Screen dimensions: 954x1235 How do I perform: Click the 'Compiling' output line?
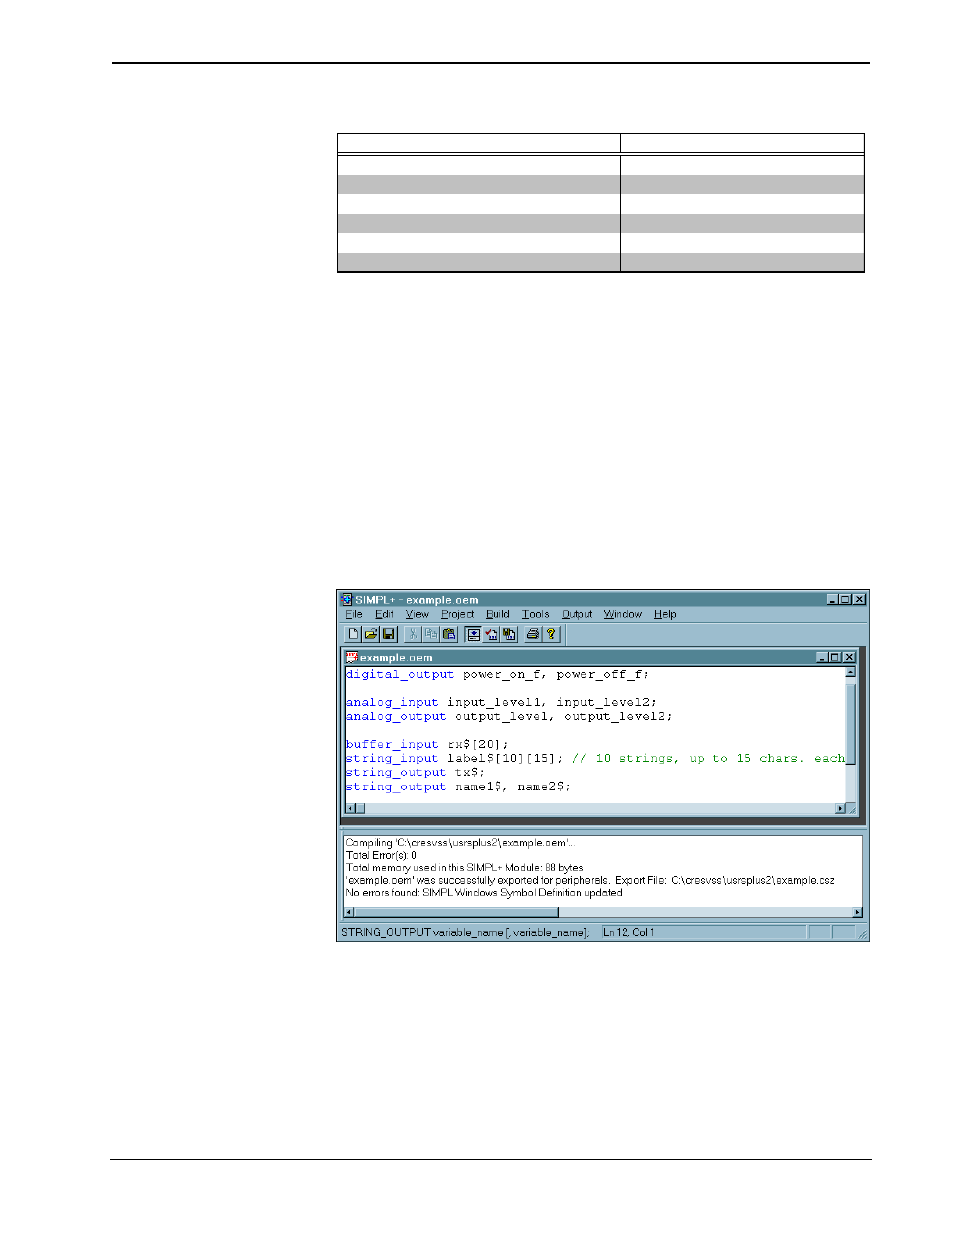(460, 843)
